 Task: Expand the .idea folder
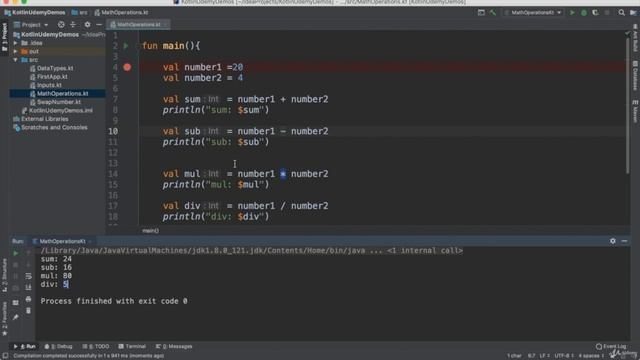tap(16, 43)
